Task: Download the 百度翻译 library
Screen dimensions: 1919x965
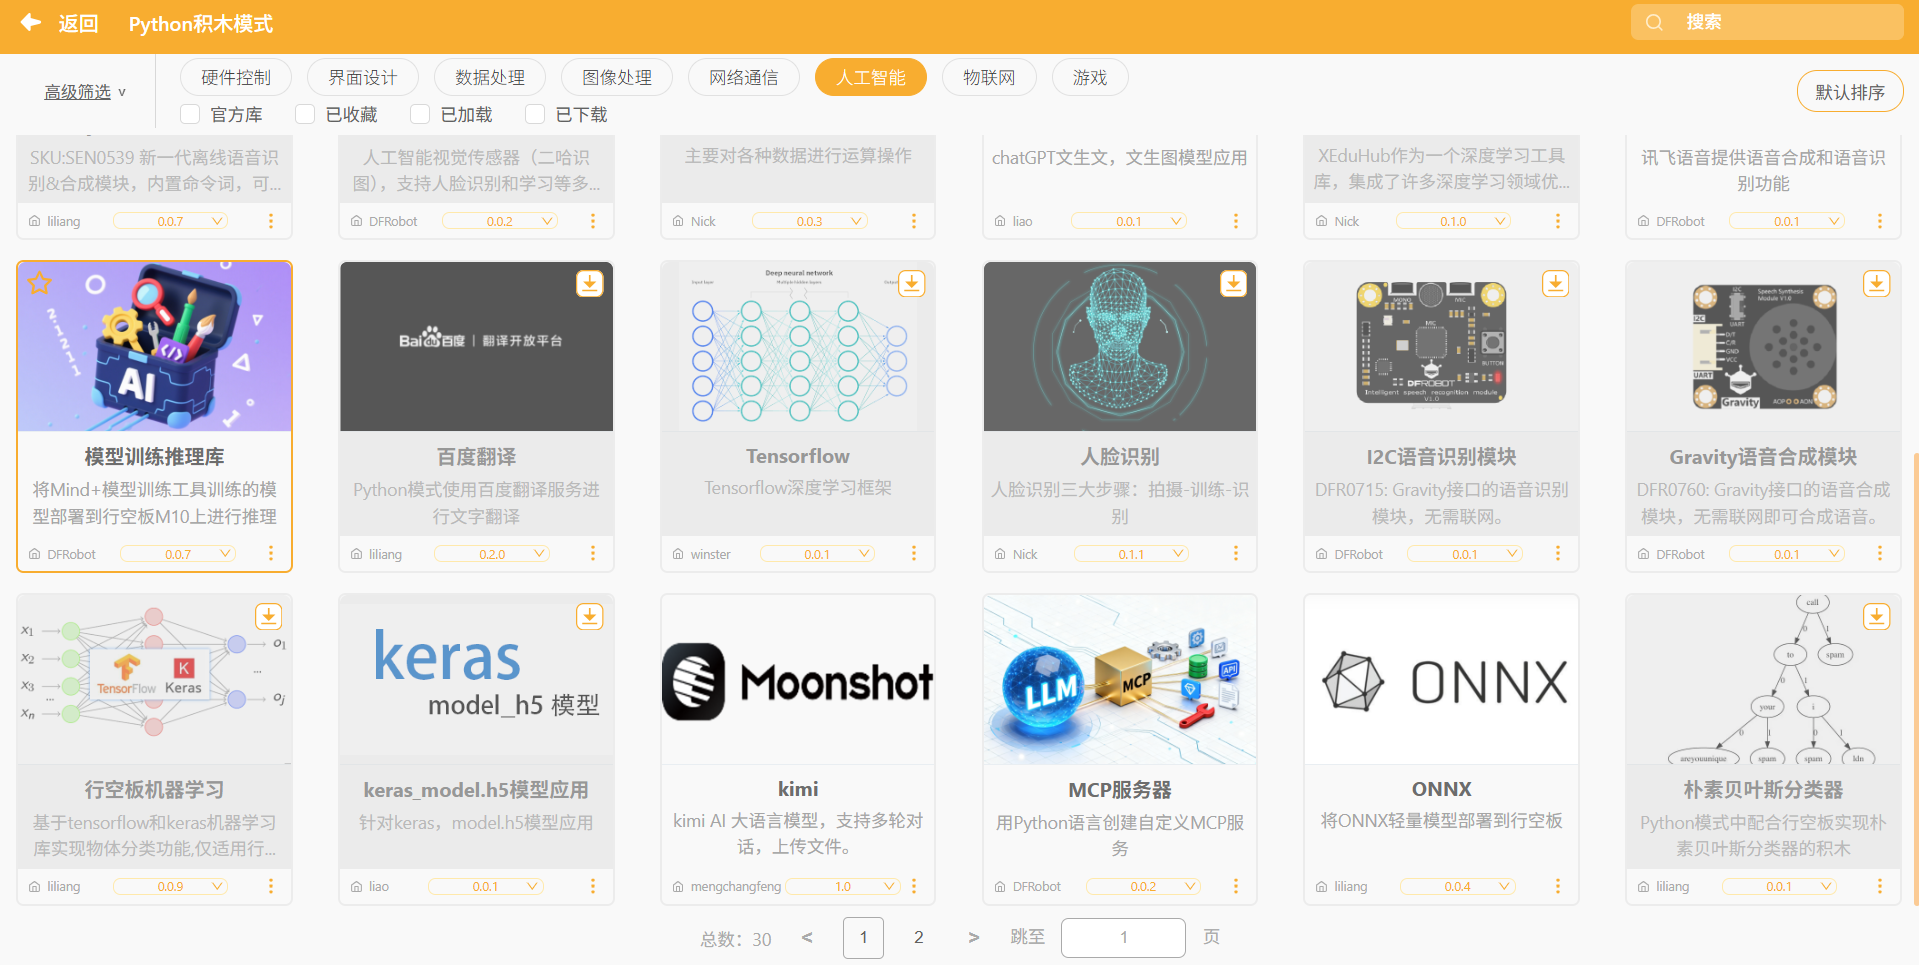Action: [x=590, y=284]
